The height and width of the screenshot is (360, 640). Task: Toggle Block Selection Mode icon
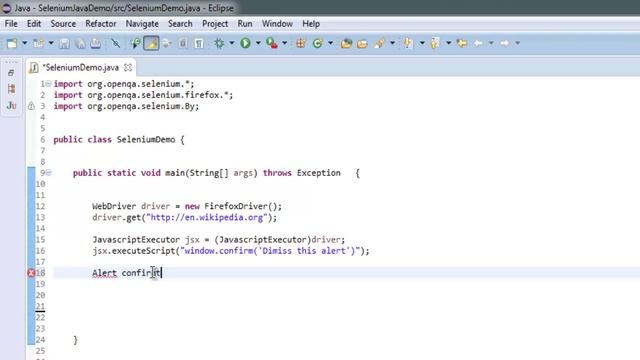(x=183, y=43)
